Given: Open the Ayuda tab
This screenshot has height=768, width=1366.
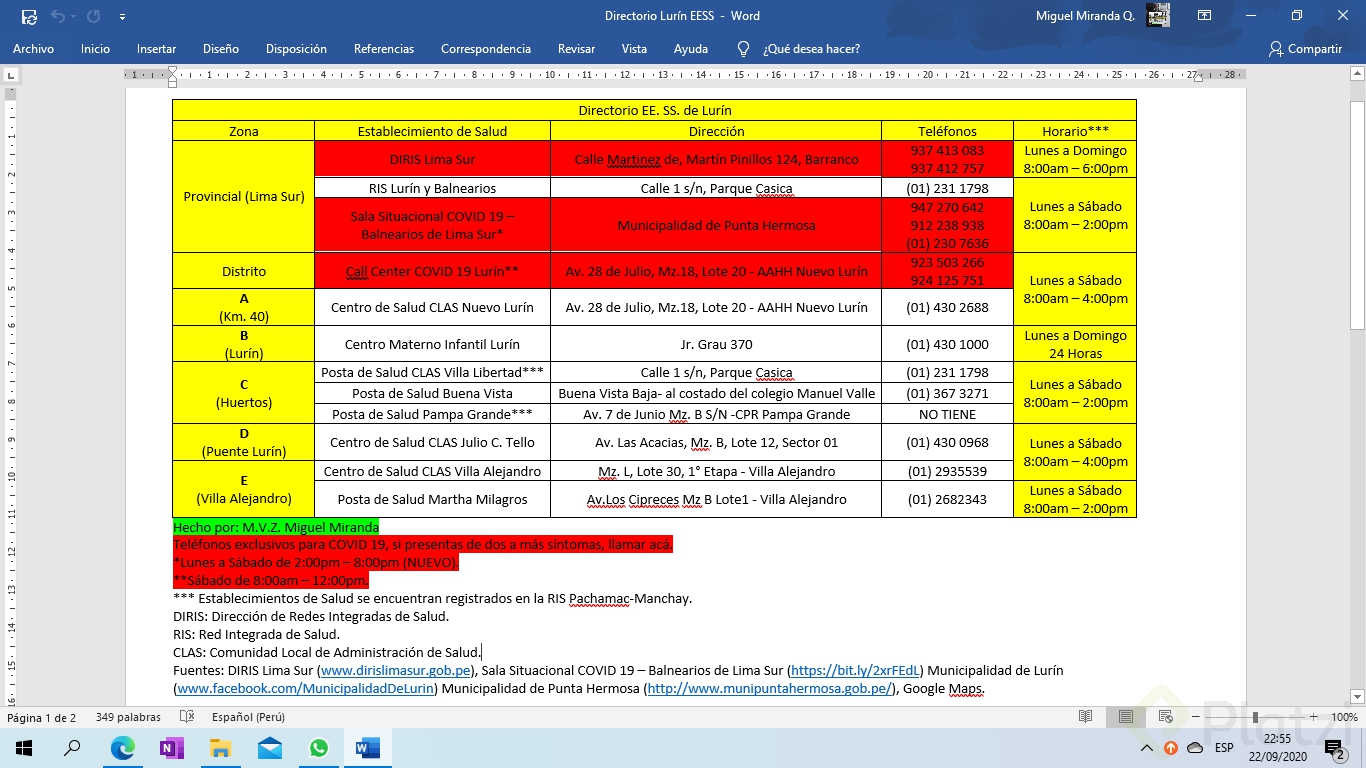Looking at the screenshot, I should 691,49.
